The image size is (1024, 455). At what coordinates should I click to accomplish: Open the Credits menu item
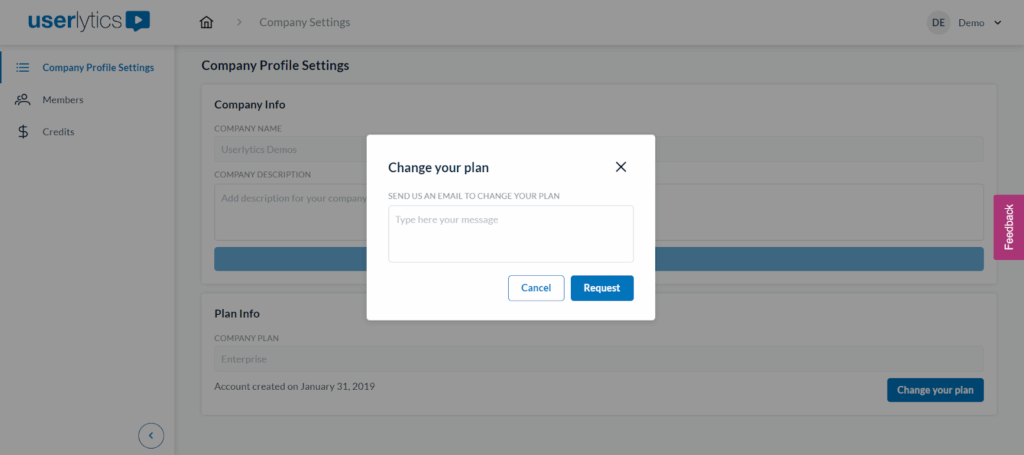click(x=58, y=132)
